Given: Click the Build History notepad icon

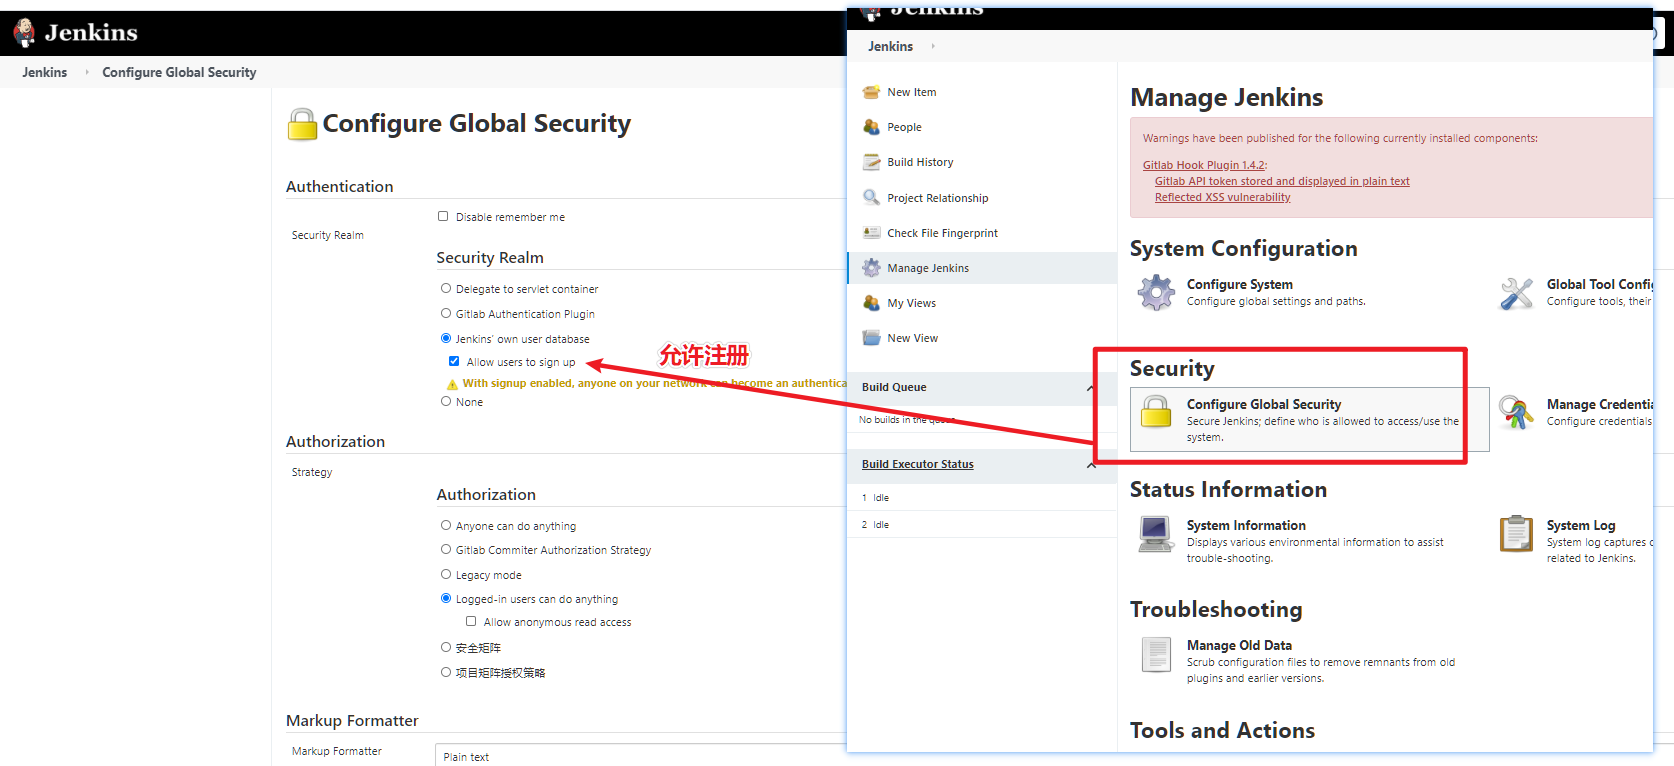Looking at the screenshot, I should 871,162.
